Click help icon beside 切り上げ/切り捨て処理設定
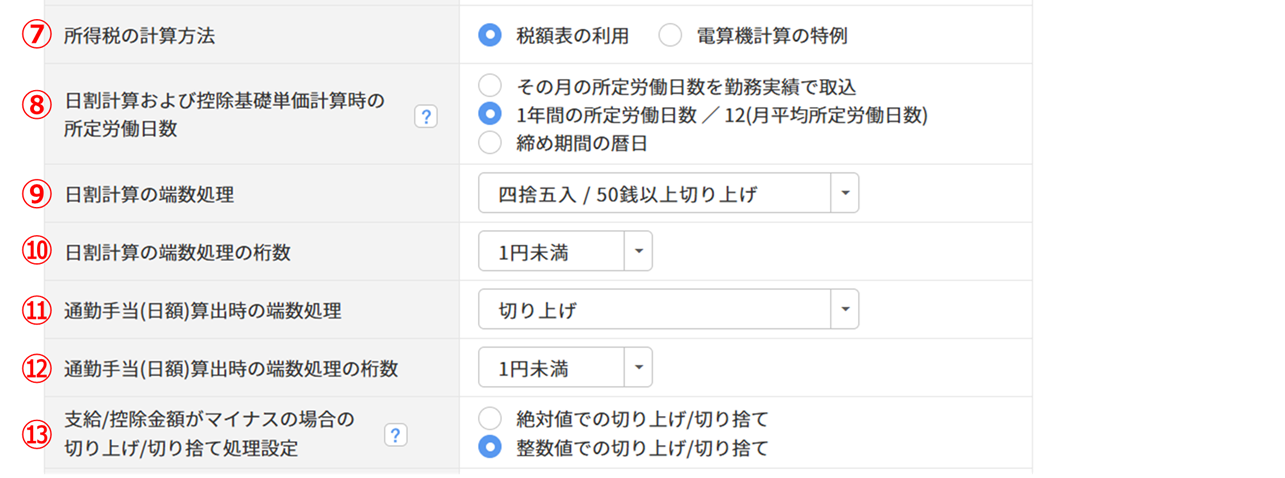 click(x=396, y=435)
